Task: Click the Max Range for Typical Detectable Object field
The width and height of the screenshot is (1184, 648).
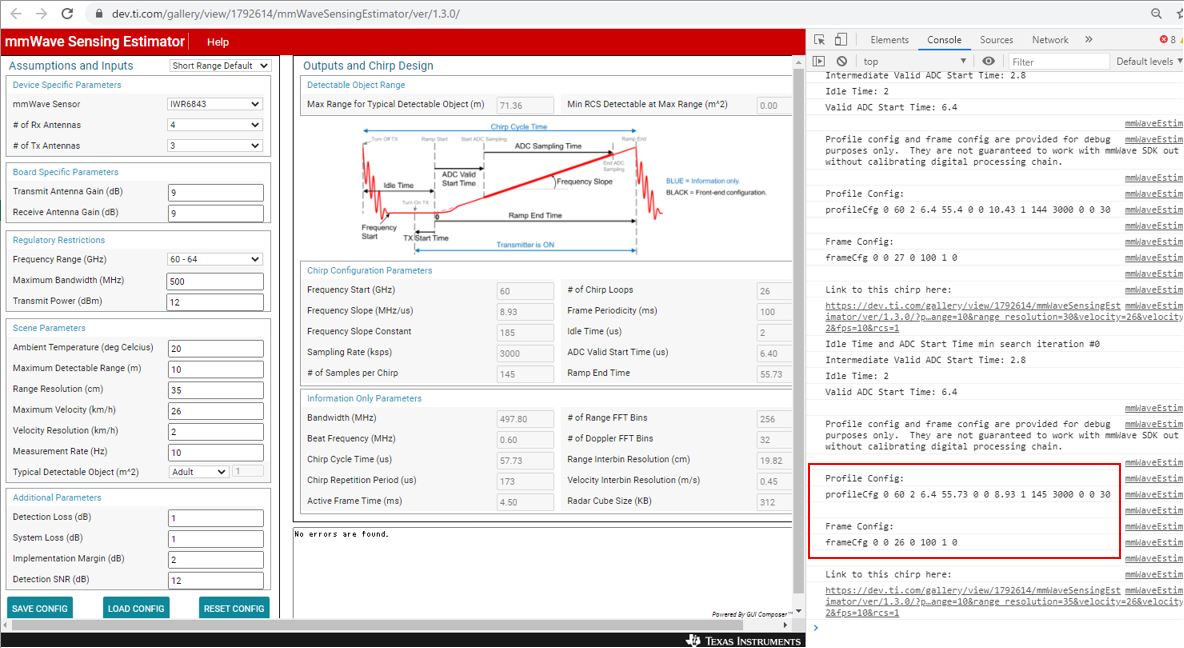Action: coord(526,106)
